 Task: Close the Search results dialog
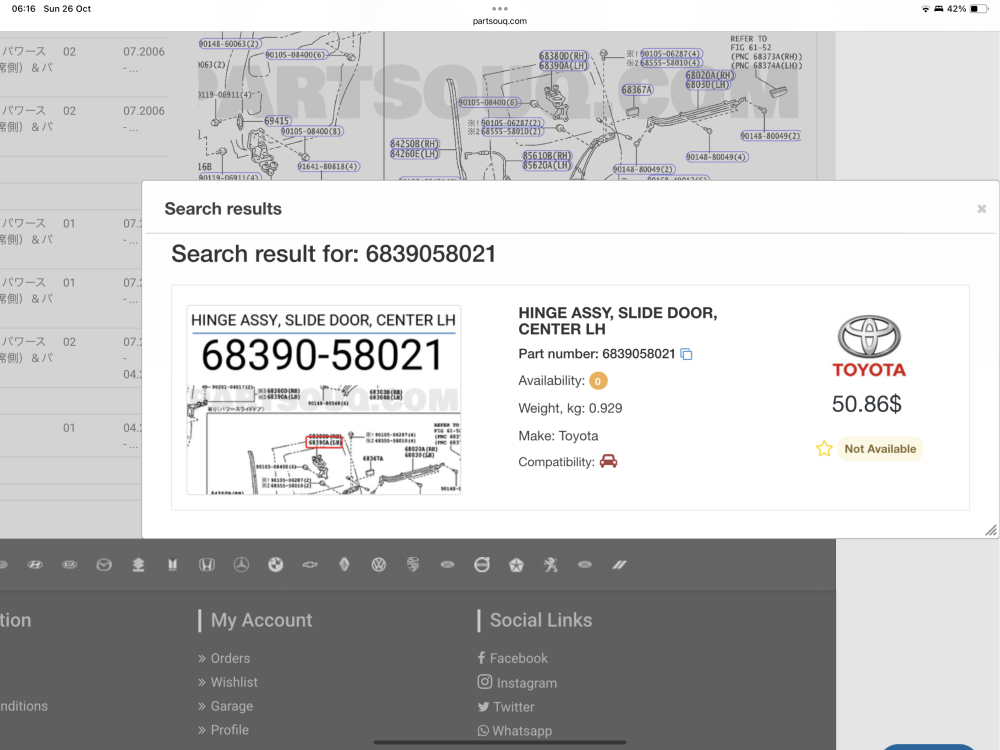coord(982,209)
